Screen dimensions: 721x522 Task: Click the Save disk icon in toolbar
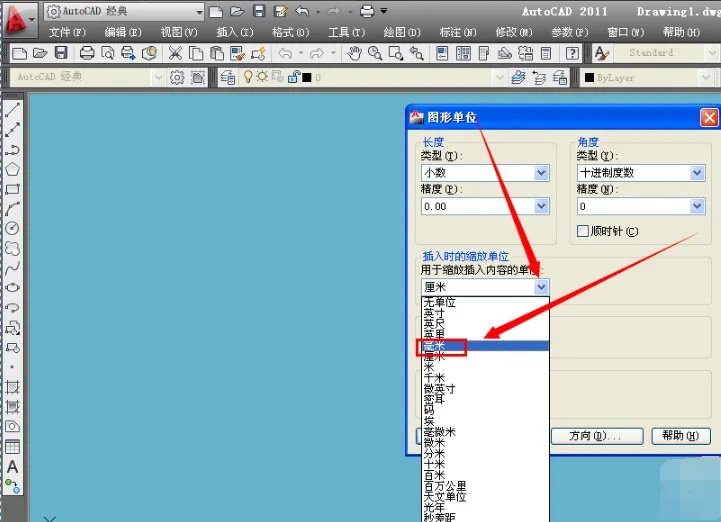point(61,53)
